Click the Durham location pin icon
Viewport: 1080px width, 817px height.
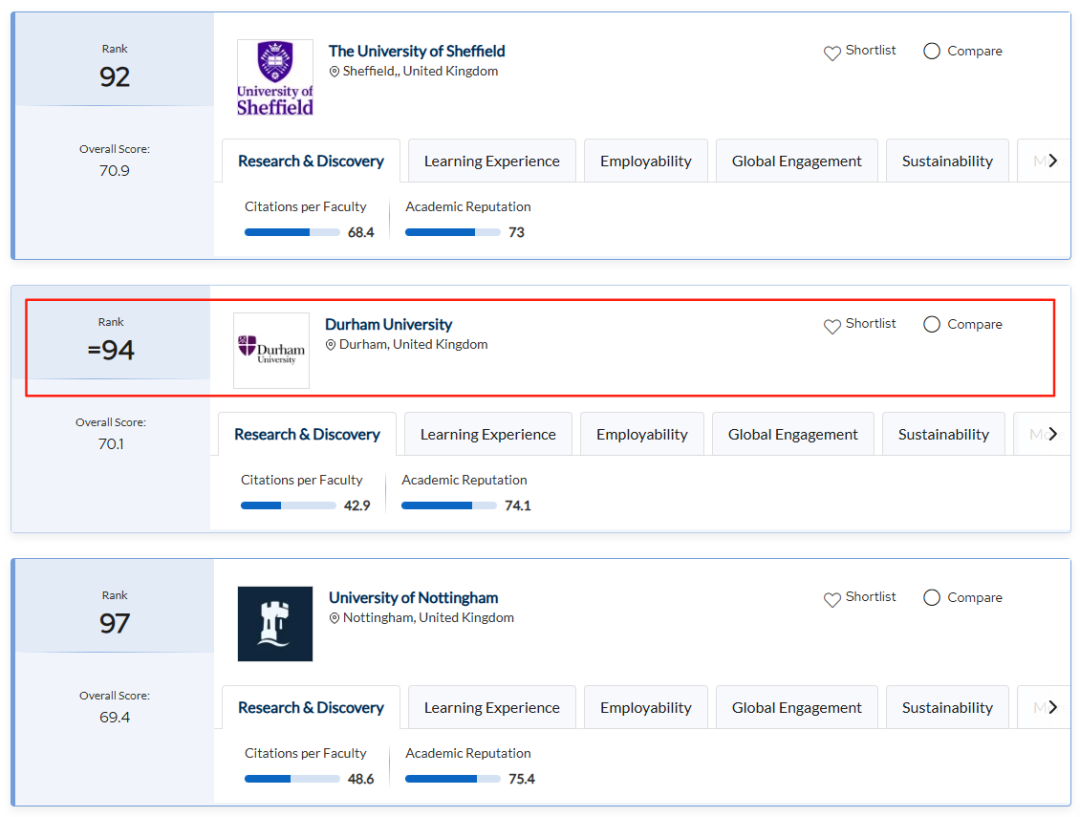tap(331, 344)
